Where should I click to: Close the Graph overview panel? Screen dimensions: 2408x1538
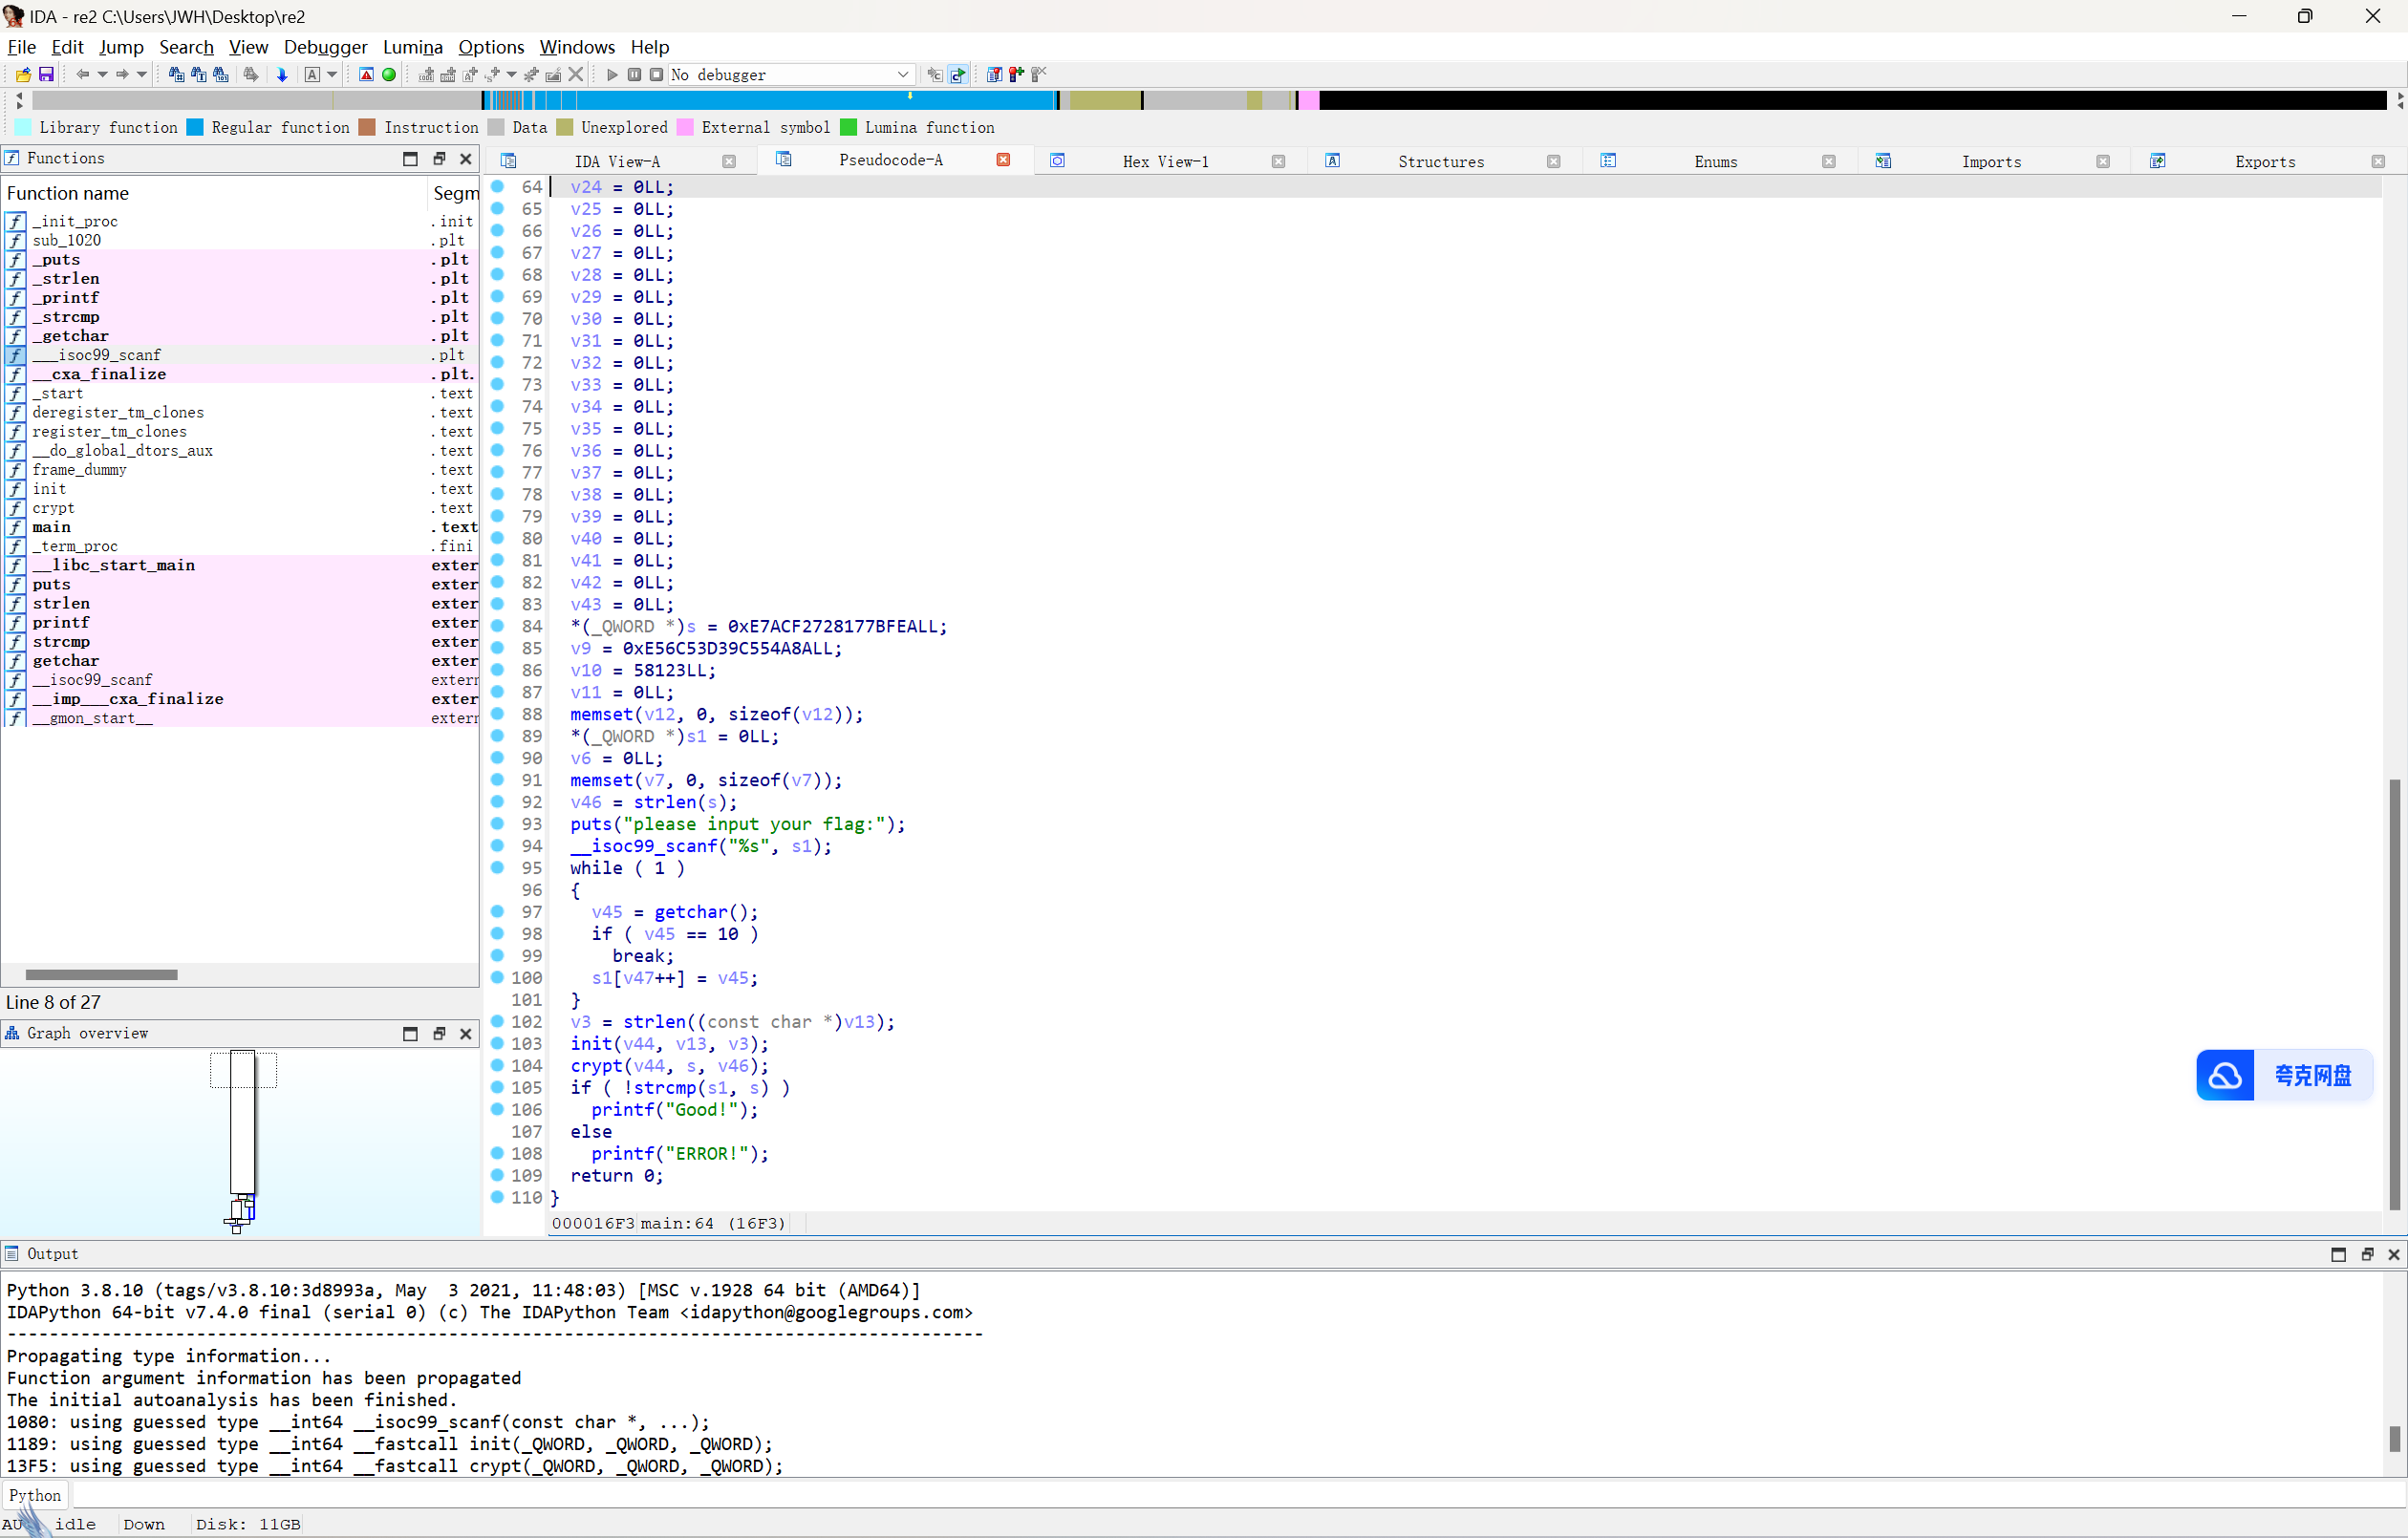pos(465,1034)
